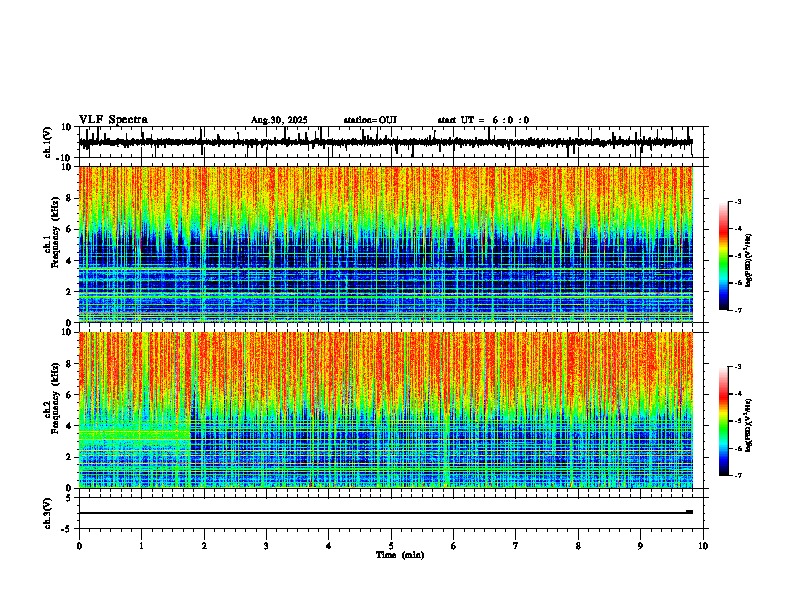Screen dimensions: 792x612
Task: Click the "4" tick on ch.1 frequency axis
Action: (70, 261)
